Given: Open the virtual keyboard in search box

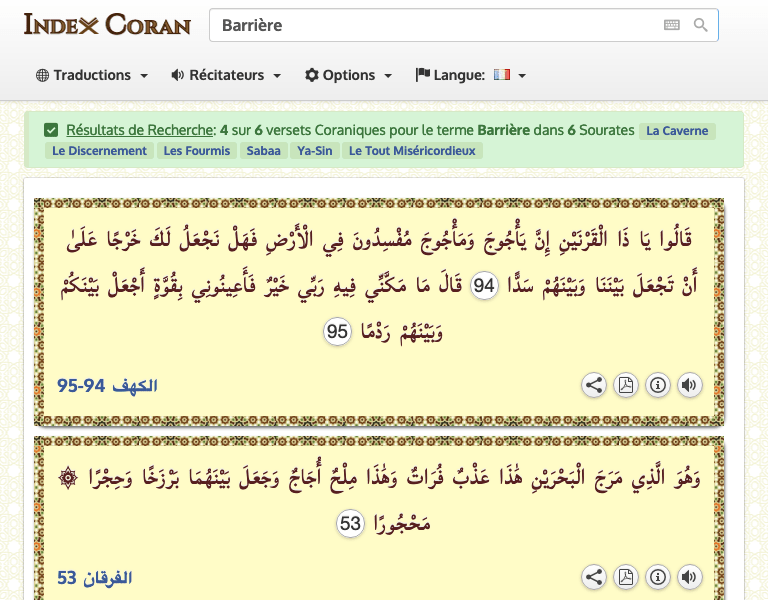Looking at the screenshot, I should [671, 25].
